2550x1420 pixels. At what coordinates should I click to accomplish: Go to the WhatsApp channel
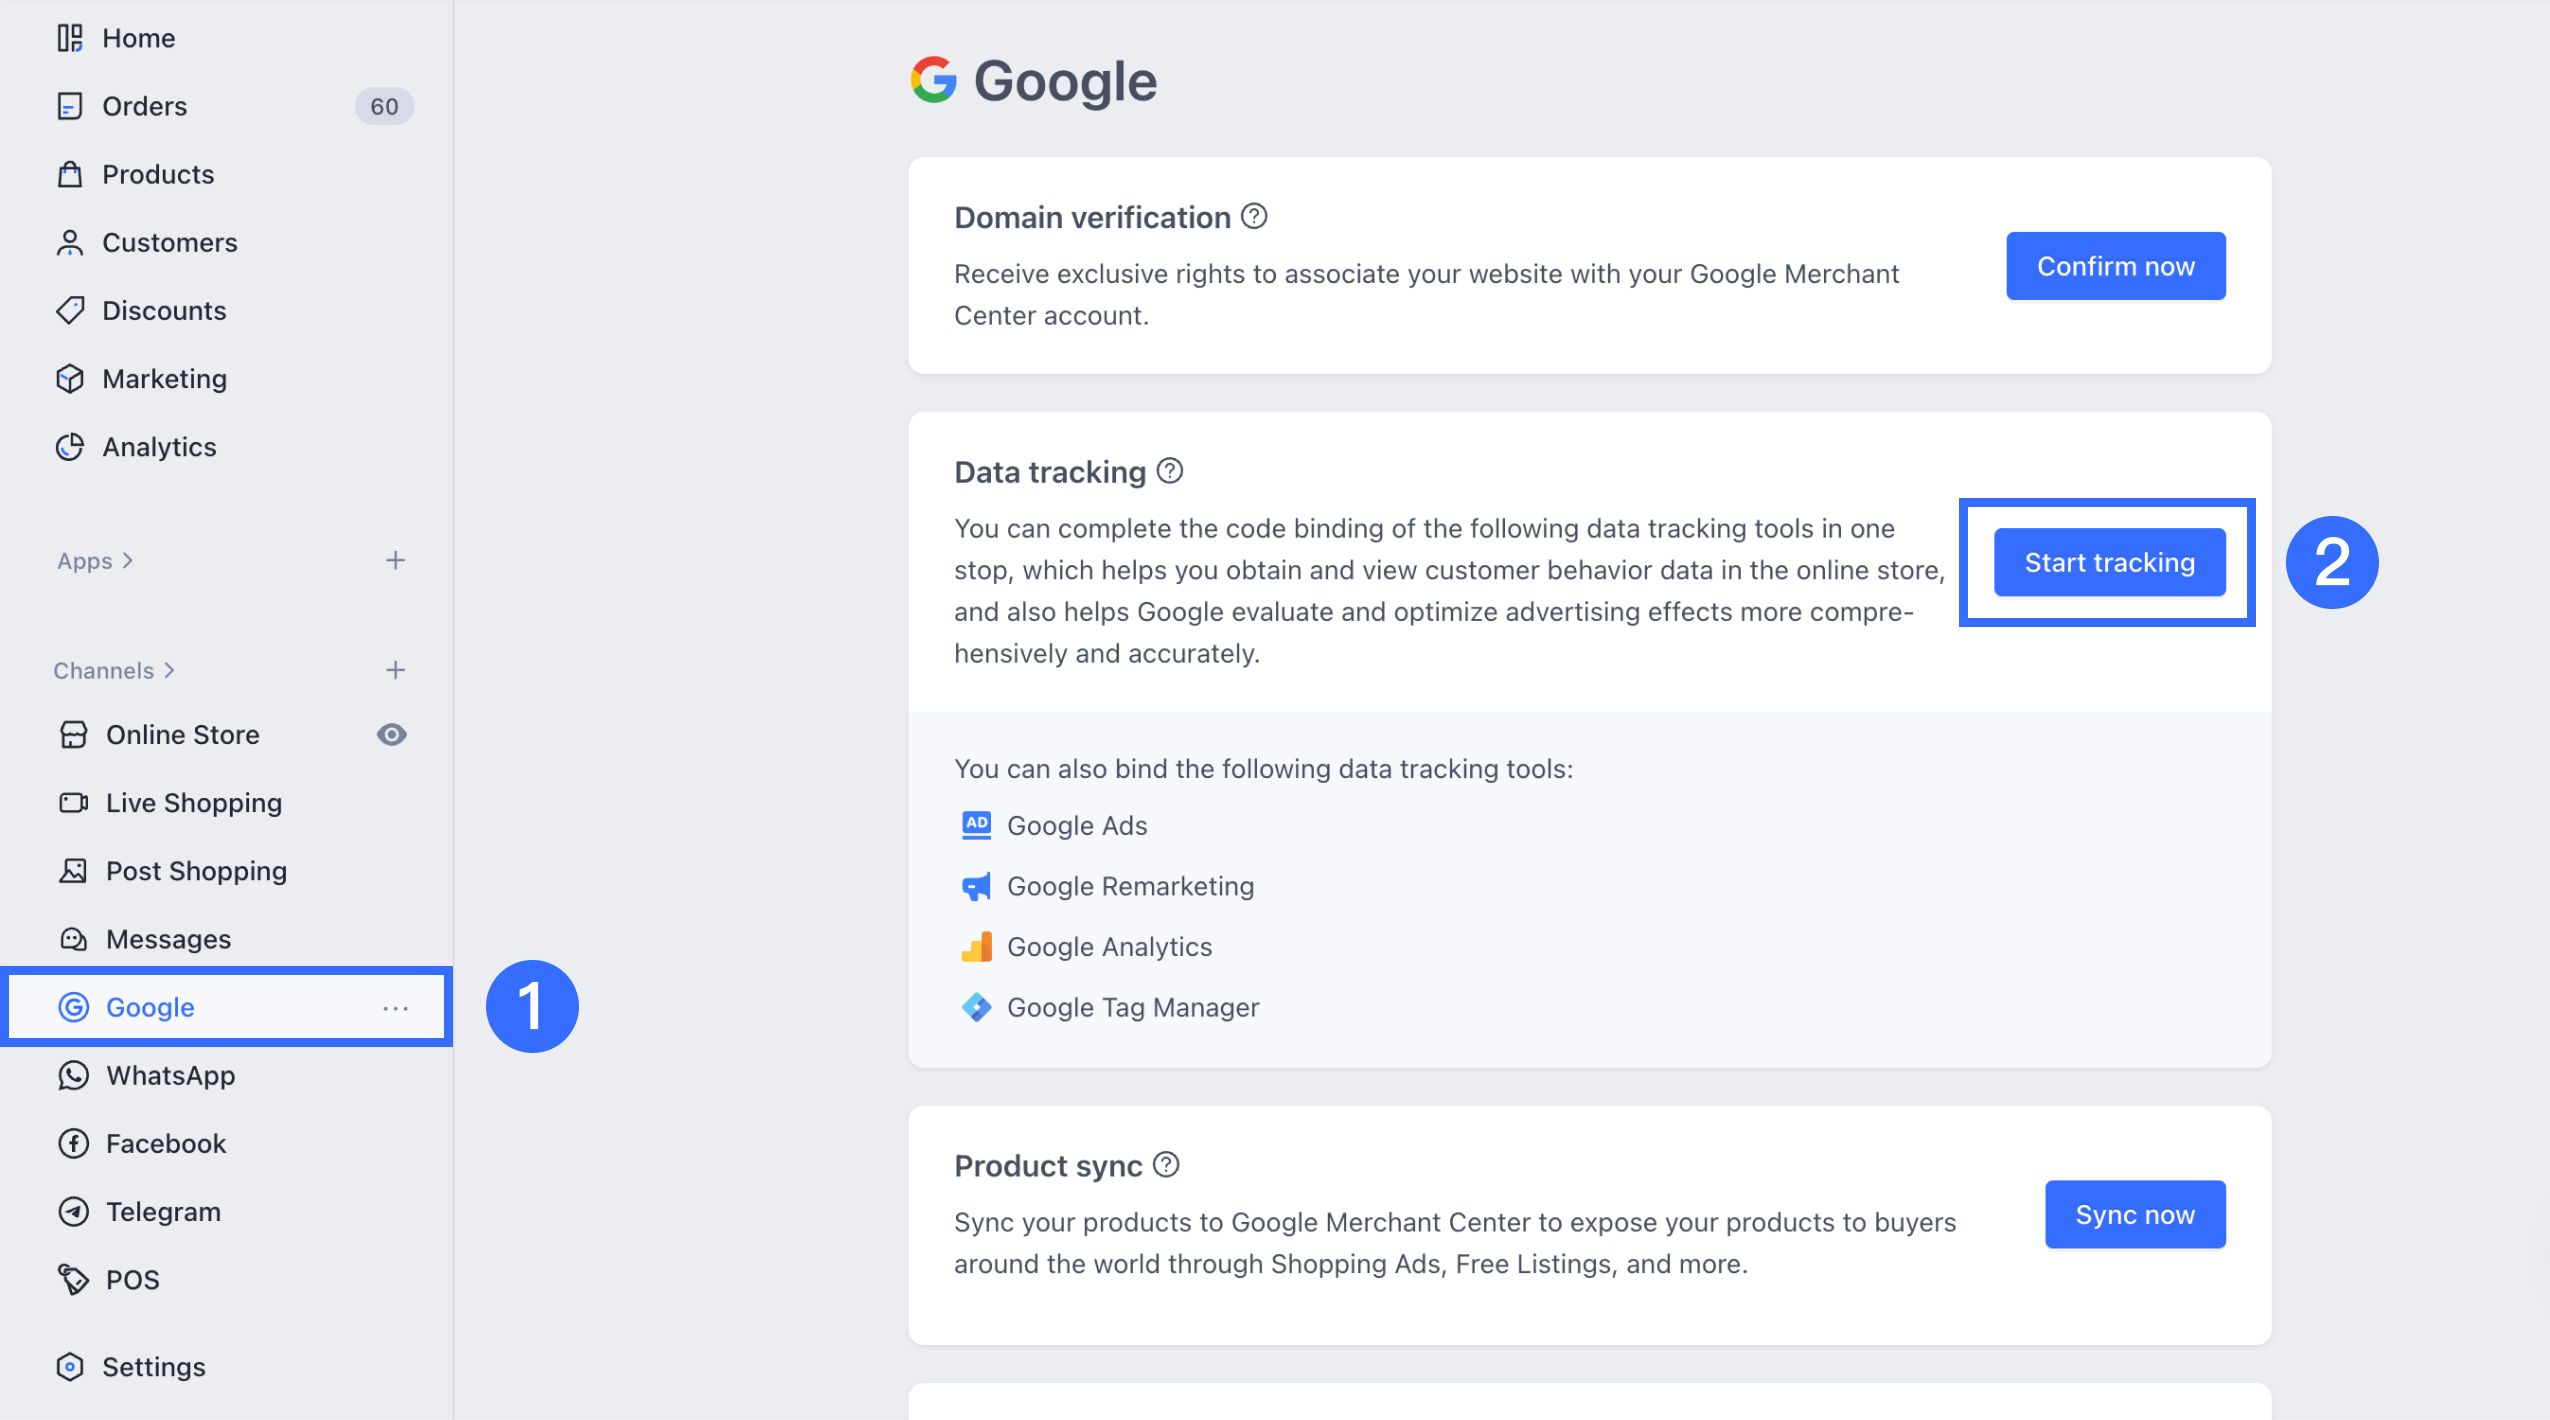pyautogui.click(x=170, y=1076)
